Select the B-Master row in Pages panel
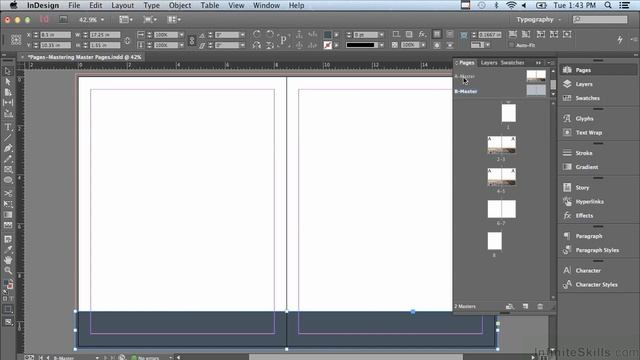The height and width of the screenshot is (360, 640). pyautogui.click(x=500, y=91)
